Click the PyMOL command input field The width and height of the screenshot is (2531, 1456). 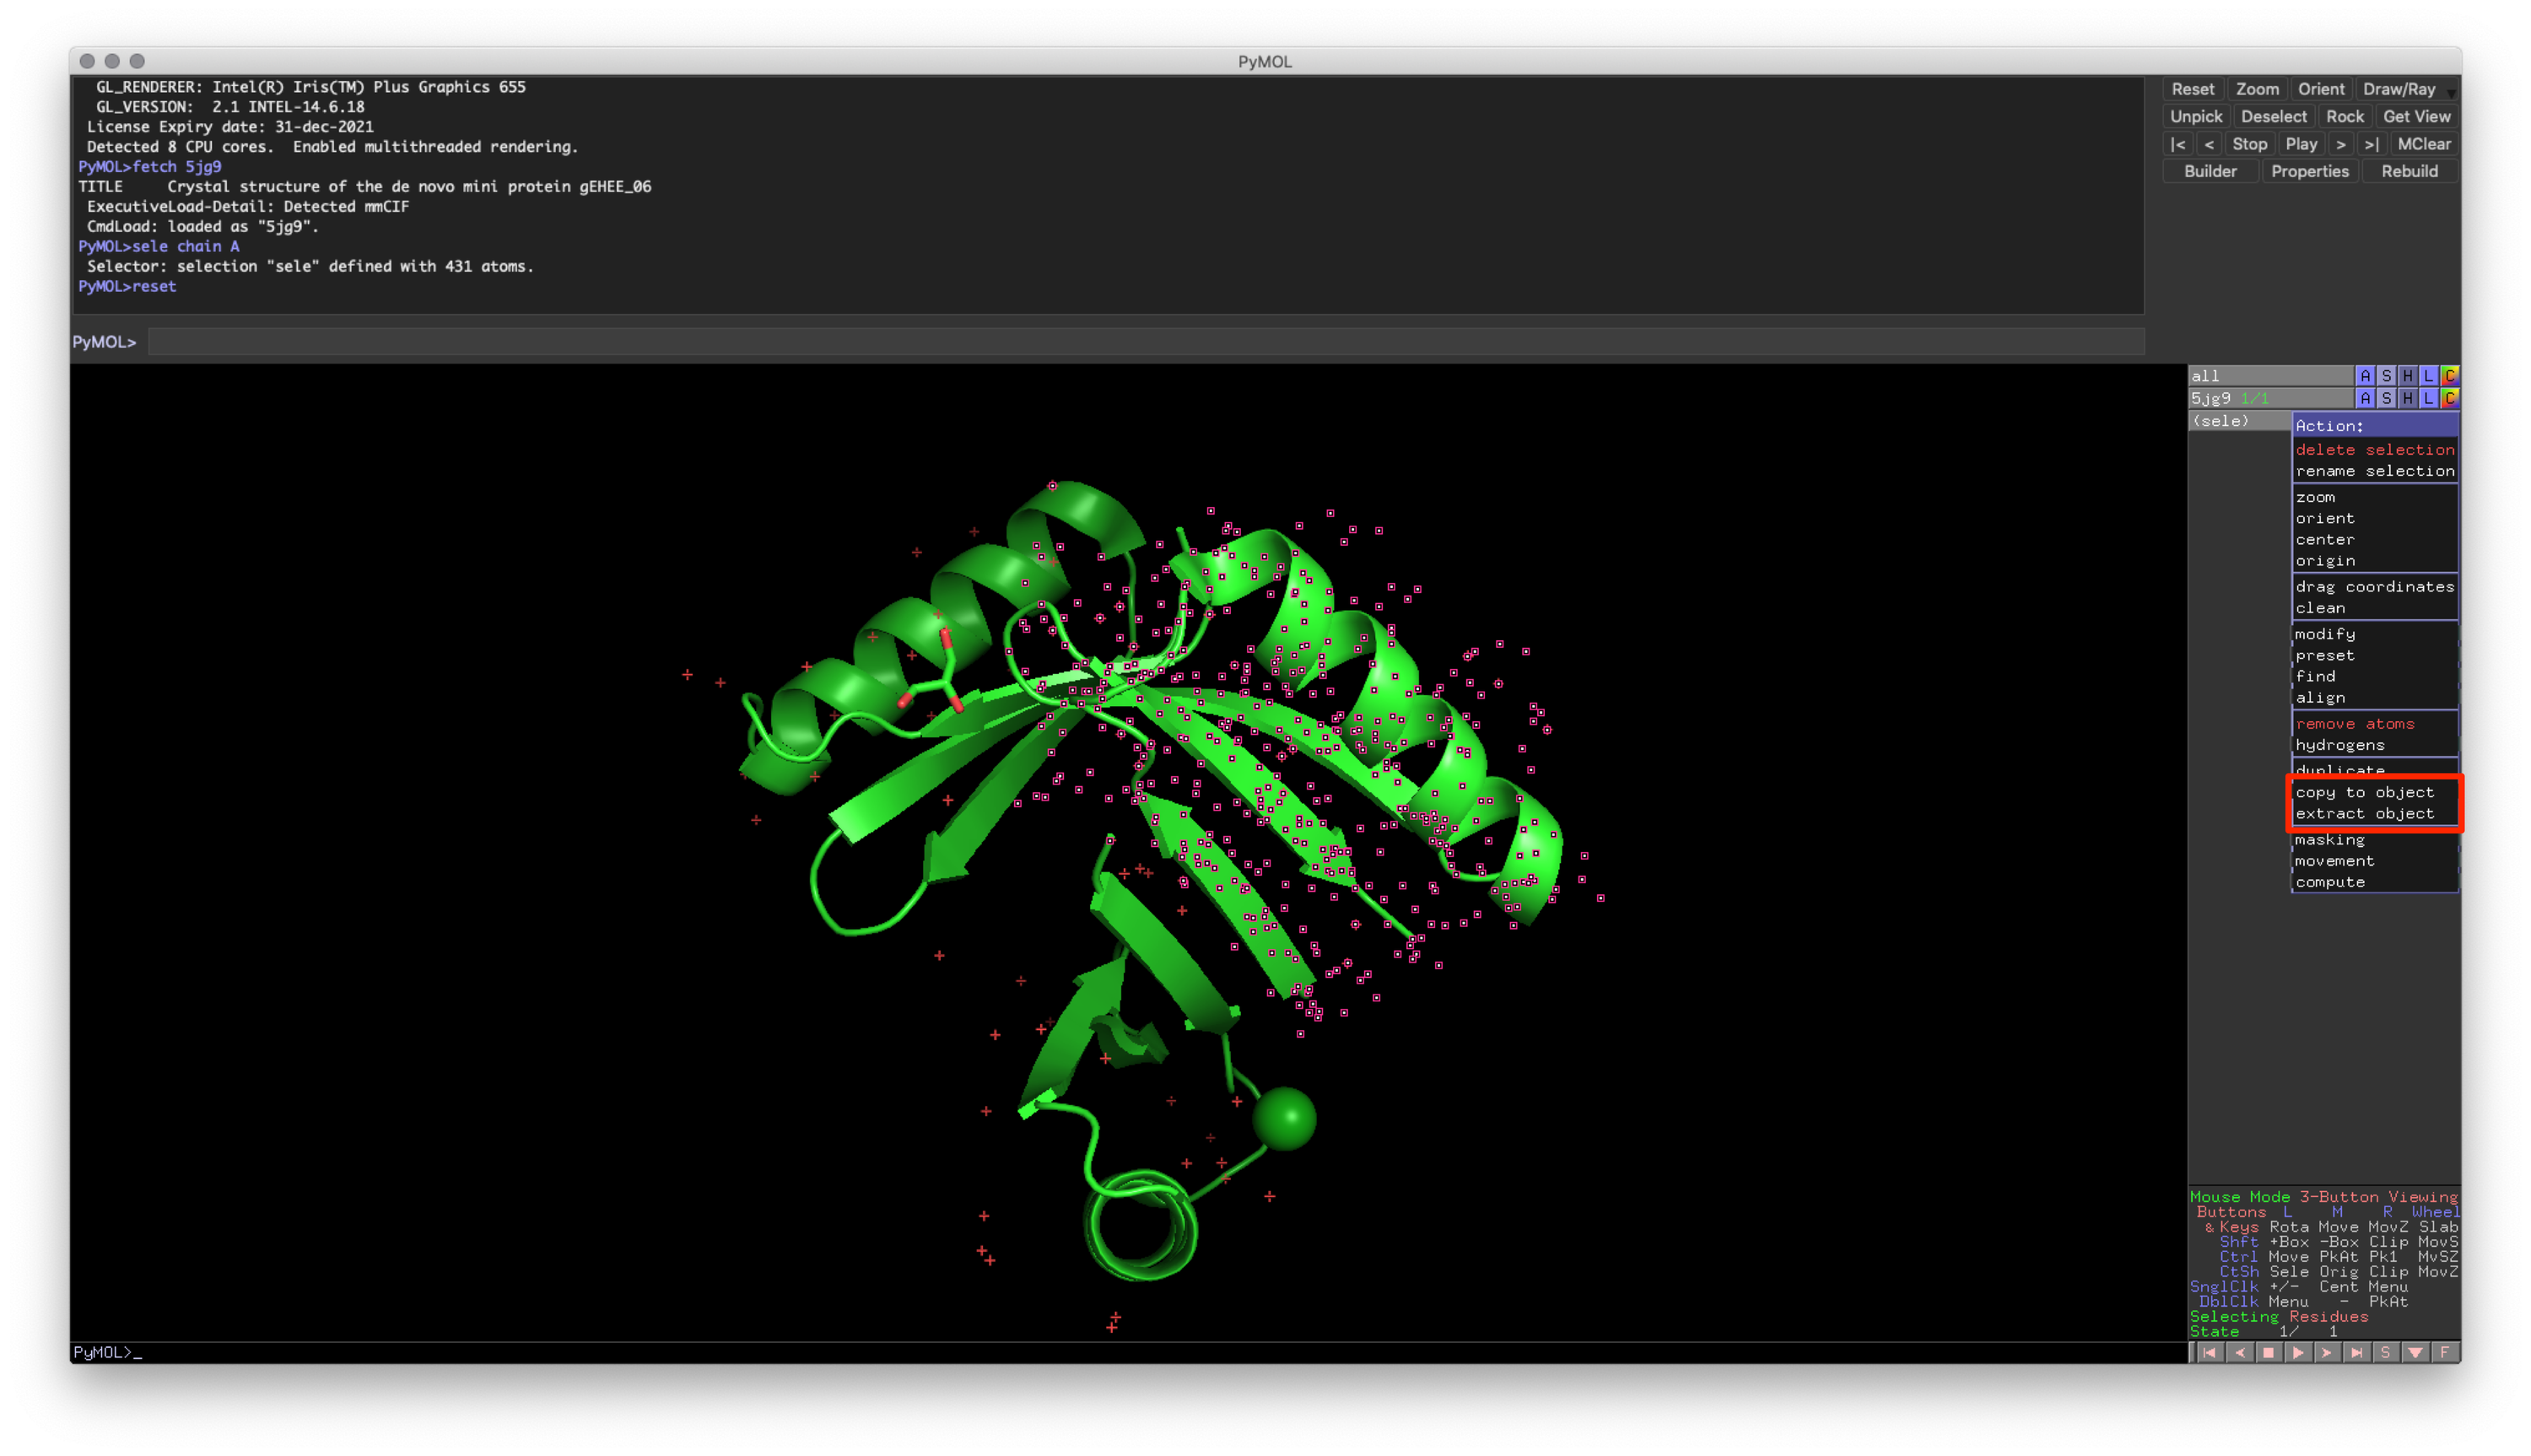pyautogui.click(x=1146, y=342)
